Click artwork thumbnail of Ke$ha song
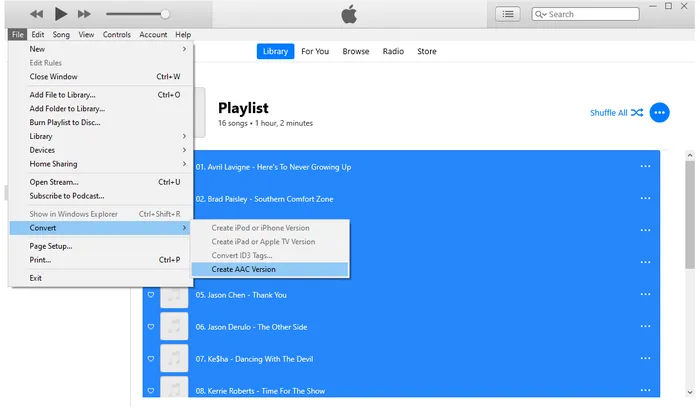 point(174,358)
